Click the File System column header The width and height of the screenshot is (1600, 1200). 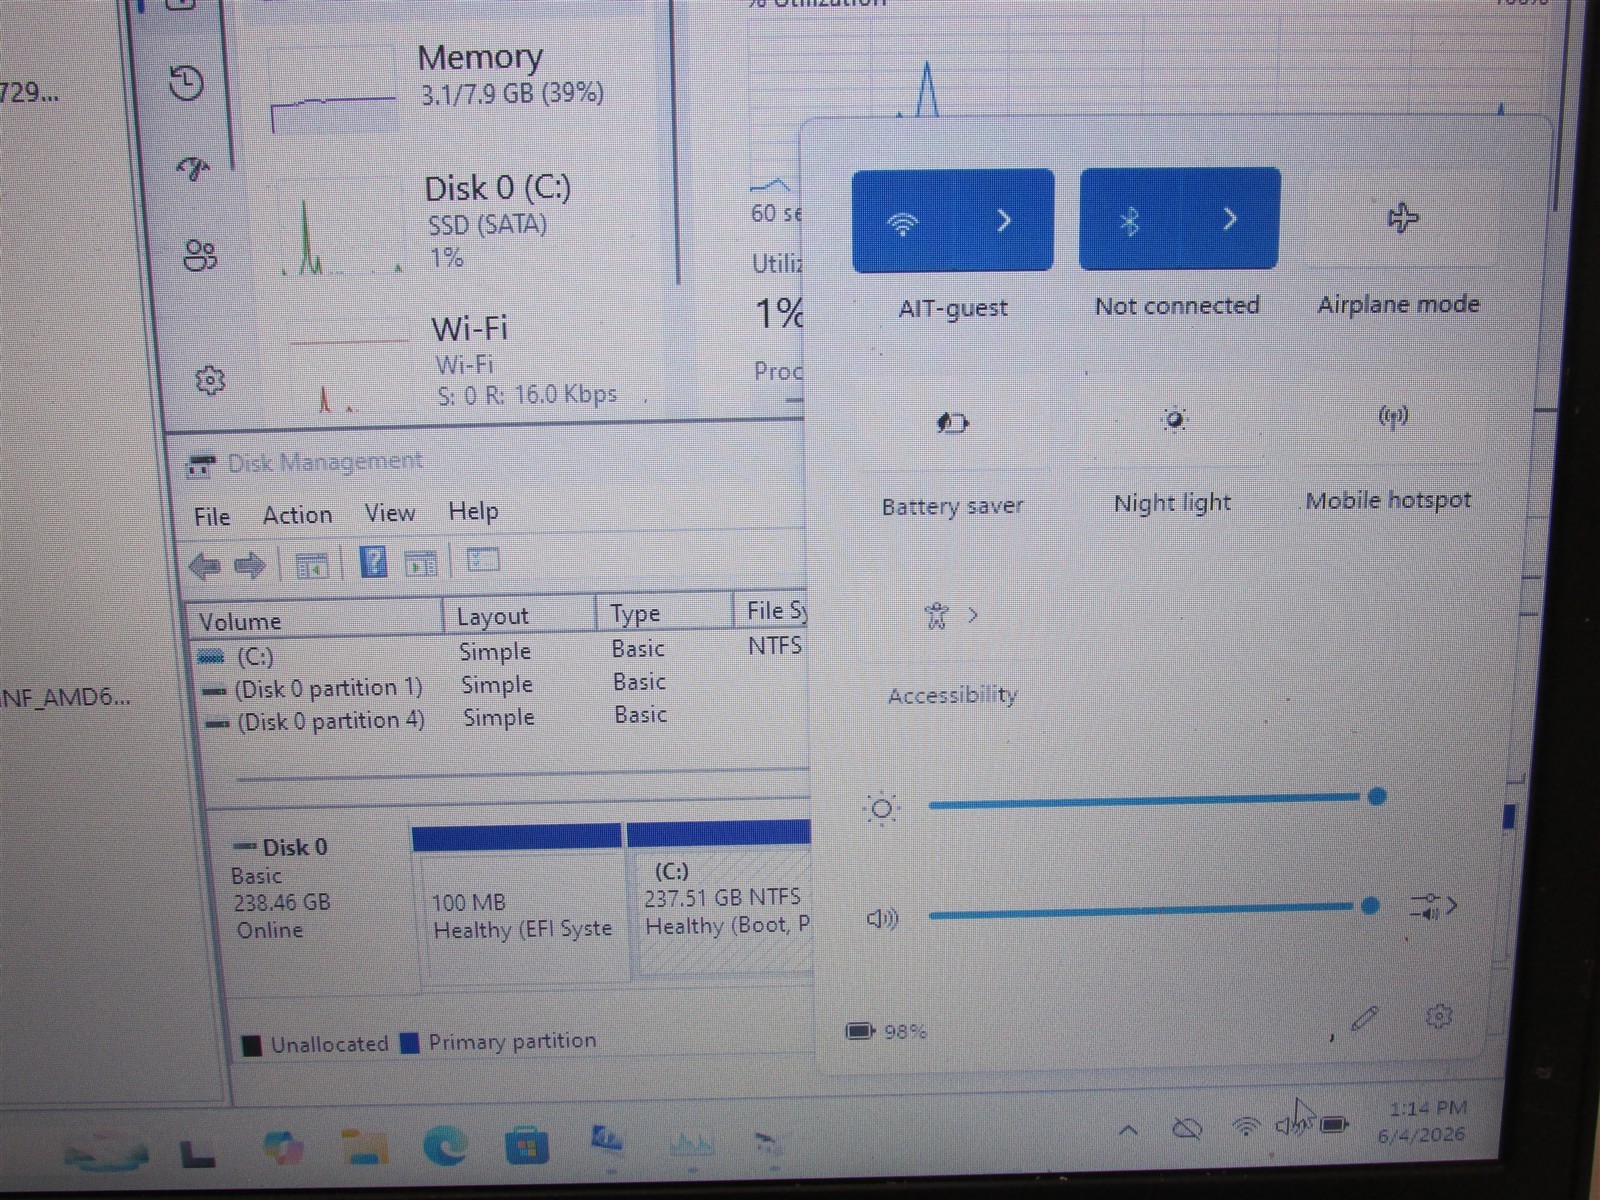[772, 609]
